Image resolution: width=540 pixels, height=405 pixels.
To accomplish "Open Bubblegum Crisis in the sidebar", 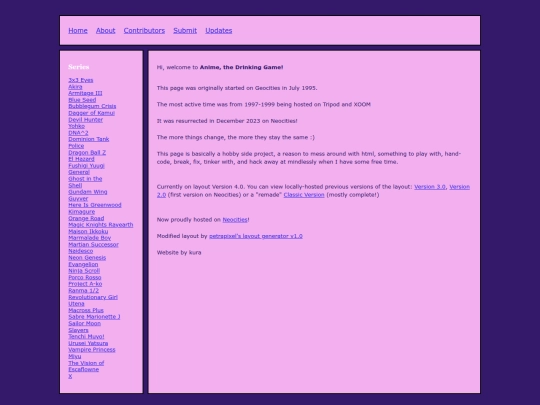I will (x=92, y=106).
